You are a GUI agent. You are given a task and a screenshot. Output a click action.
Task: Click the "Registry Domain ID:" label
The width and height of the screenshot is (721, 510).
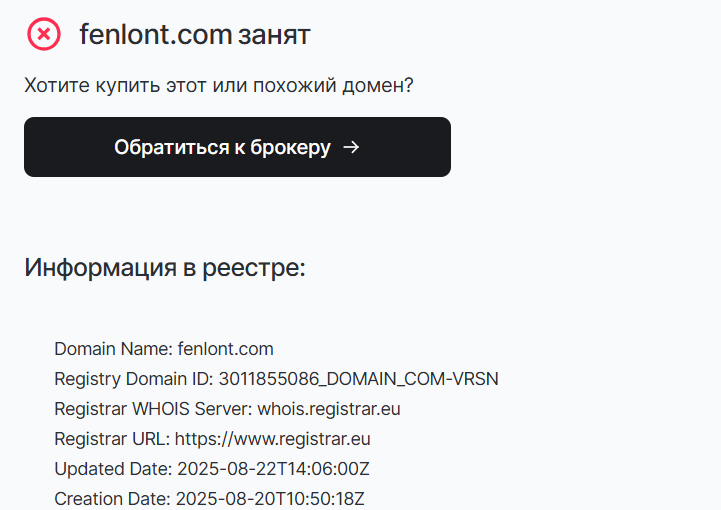(133, 379)
